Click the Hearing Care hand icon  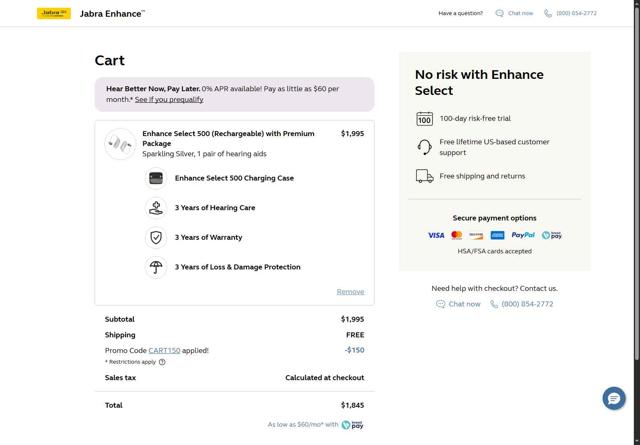(156, 208)
